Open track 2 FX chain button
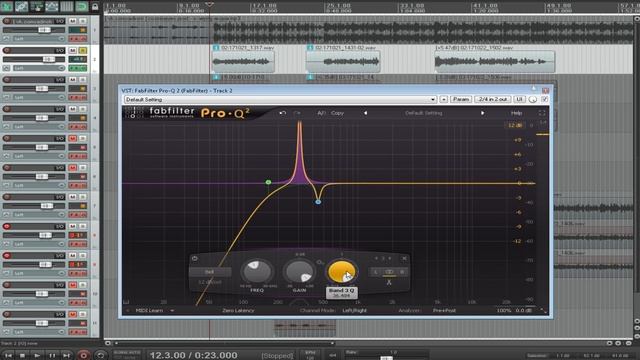This screenshot has height=360, width=640. [78, 68]
